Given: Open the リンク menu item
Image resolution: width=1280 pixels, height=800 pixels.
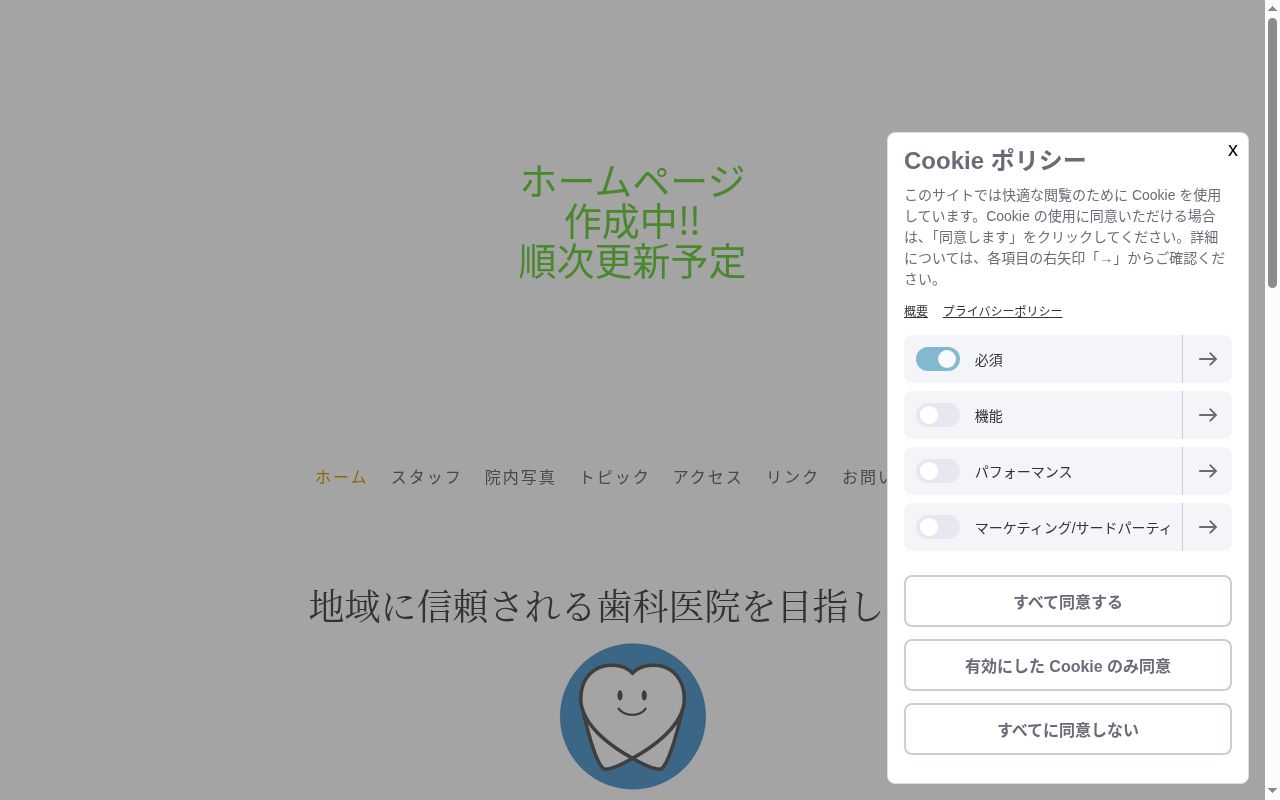Looking at the screenshot, I should coord(792,477).
